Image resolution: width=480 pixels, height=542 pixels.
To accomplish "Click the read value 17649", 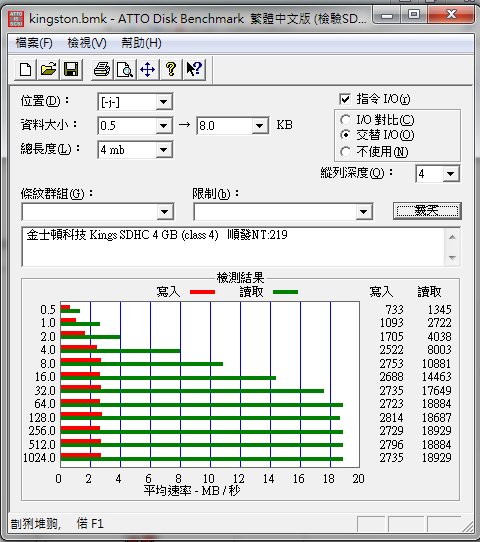I will pyautogui.click(x=436, y=391).
